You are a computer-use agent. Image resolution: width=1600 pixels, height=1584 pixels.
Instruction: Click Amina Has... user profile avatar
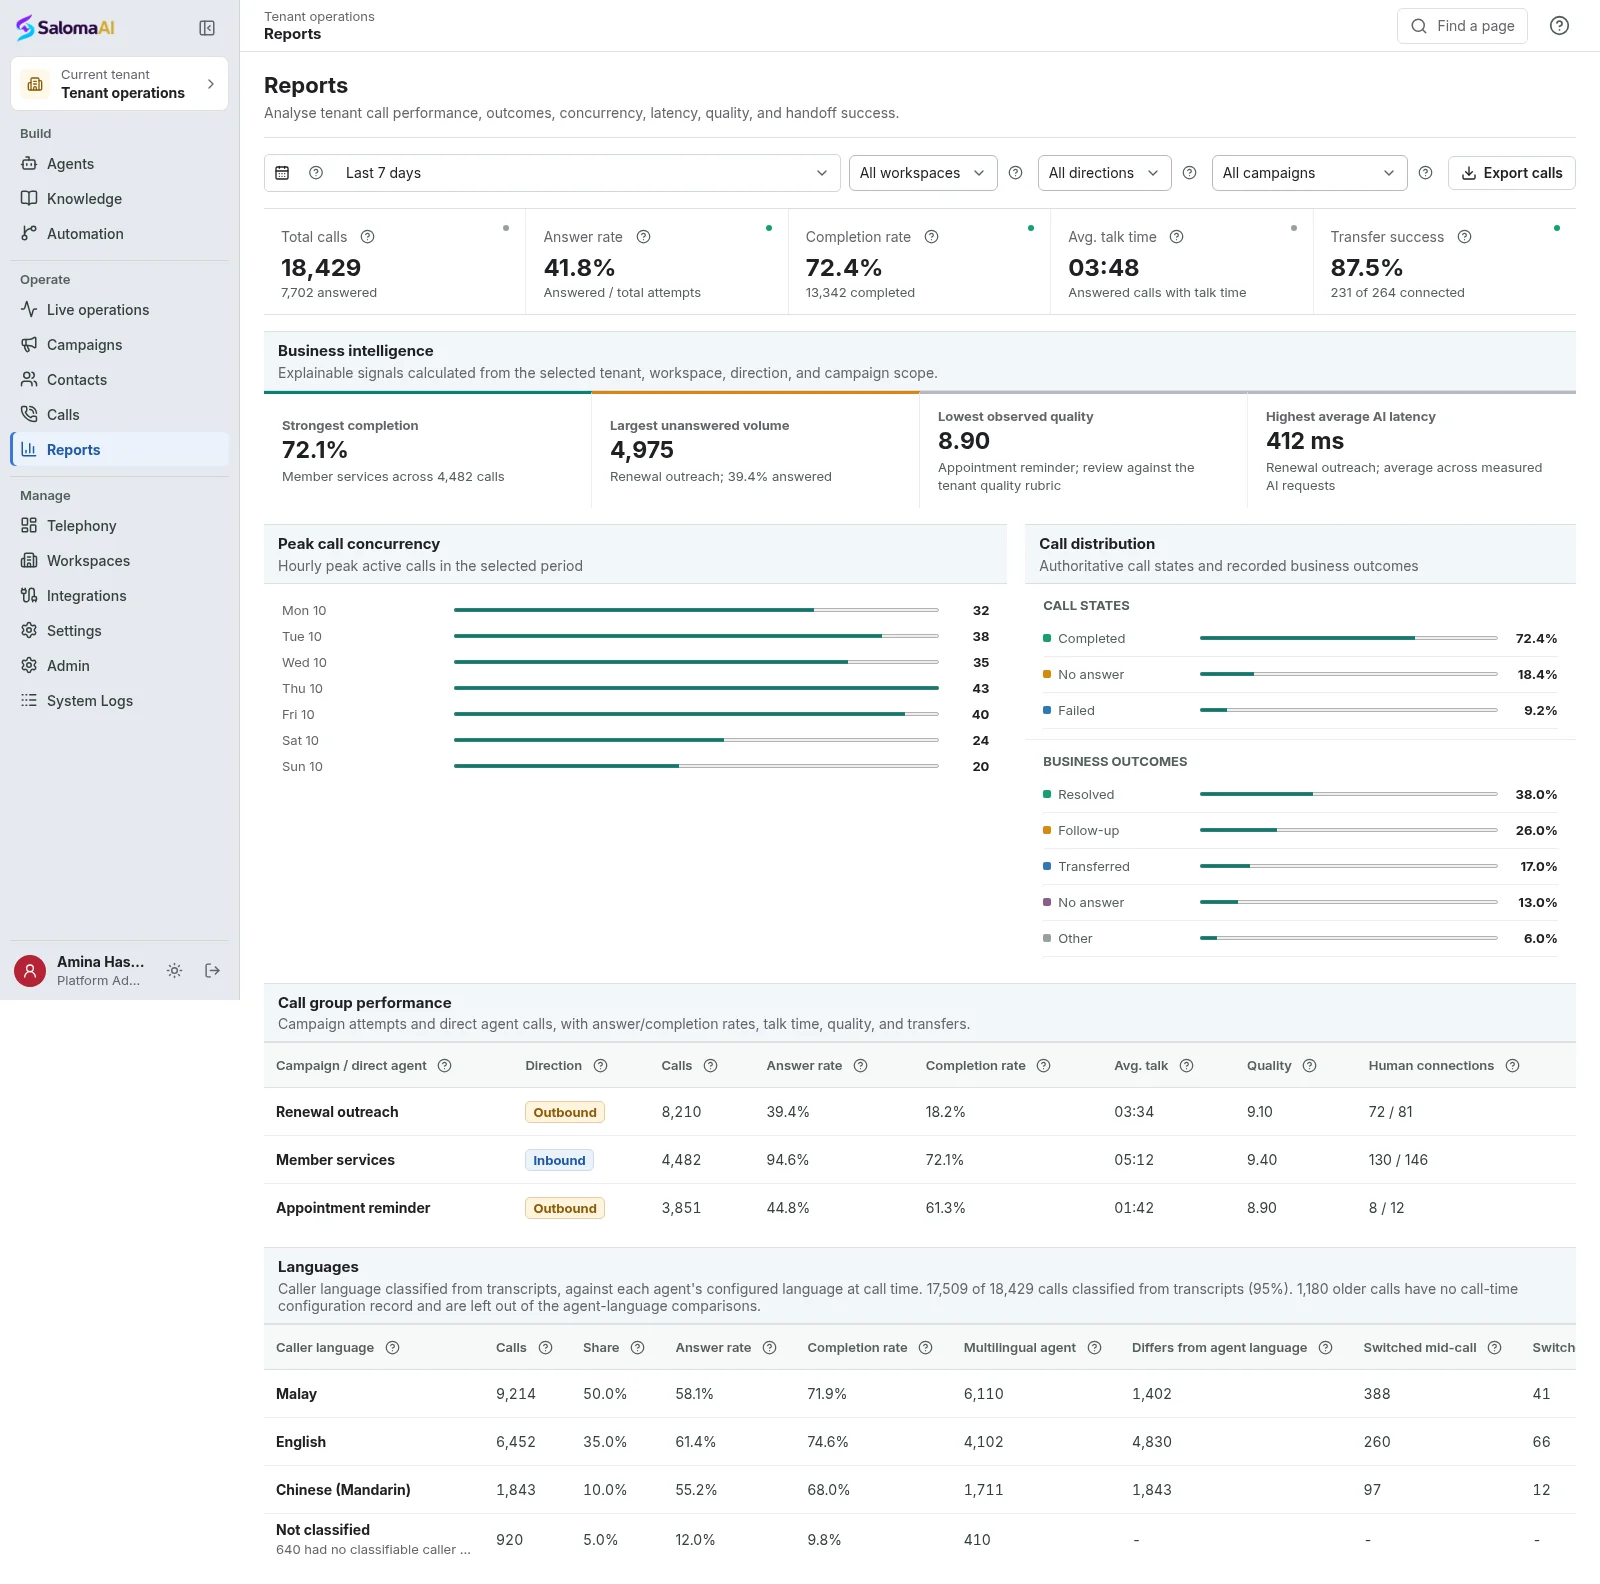pos(30,971)
